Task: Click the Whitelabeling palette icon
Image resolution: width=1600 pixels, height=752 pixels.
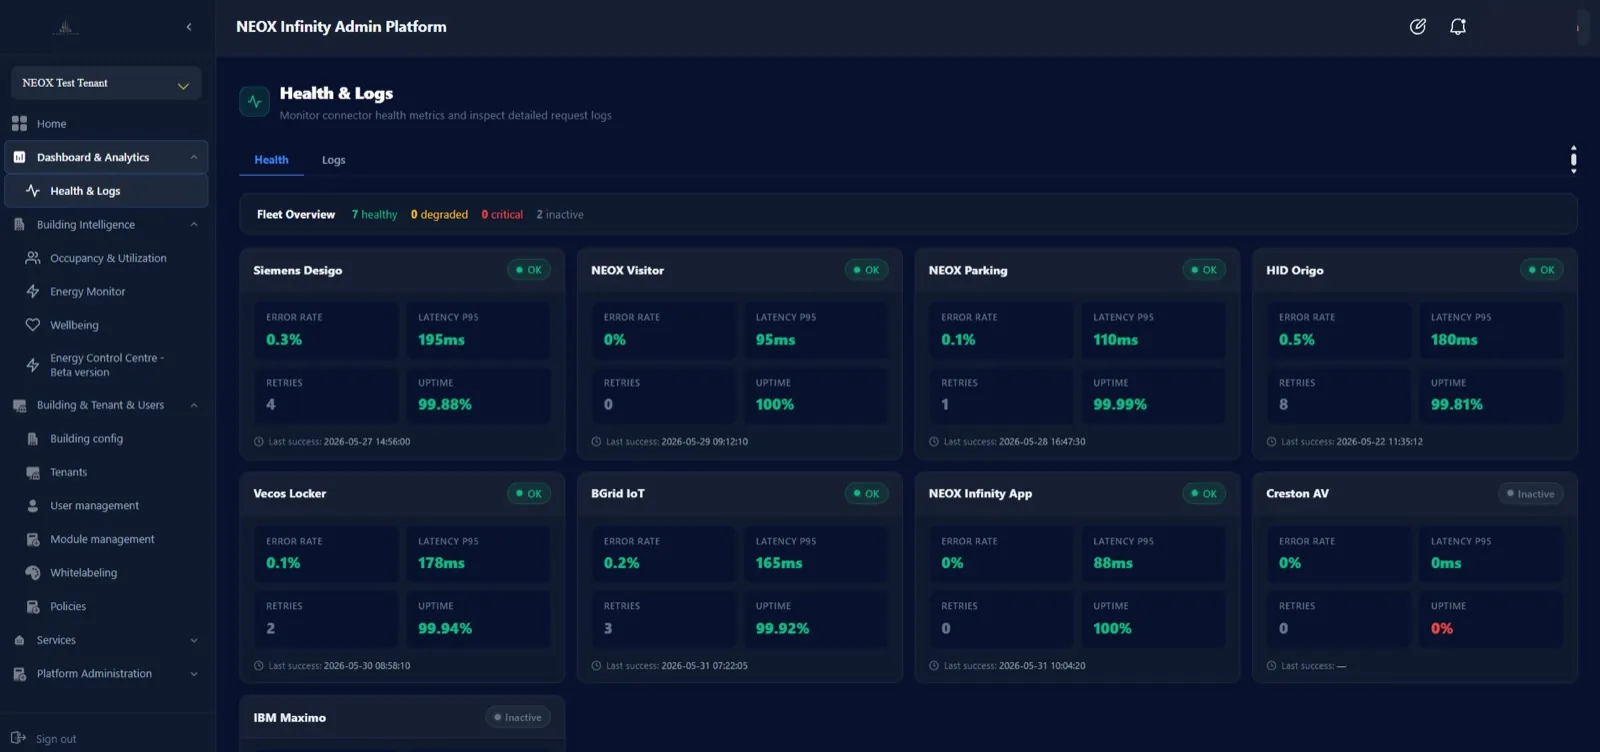Action: [33, 573]
